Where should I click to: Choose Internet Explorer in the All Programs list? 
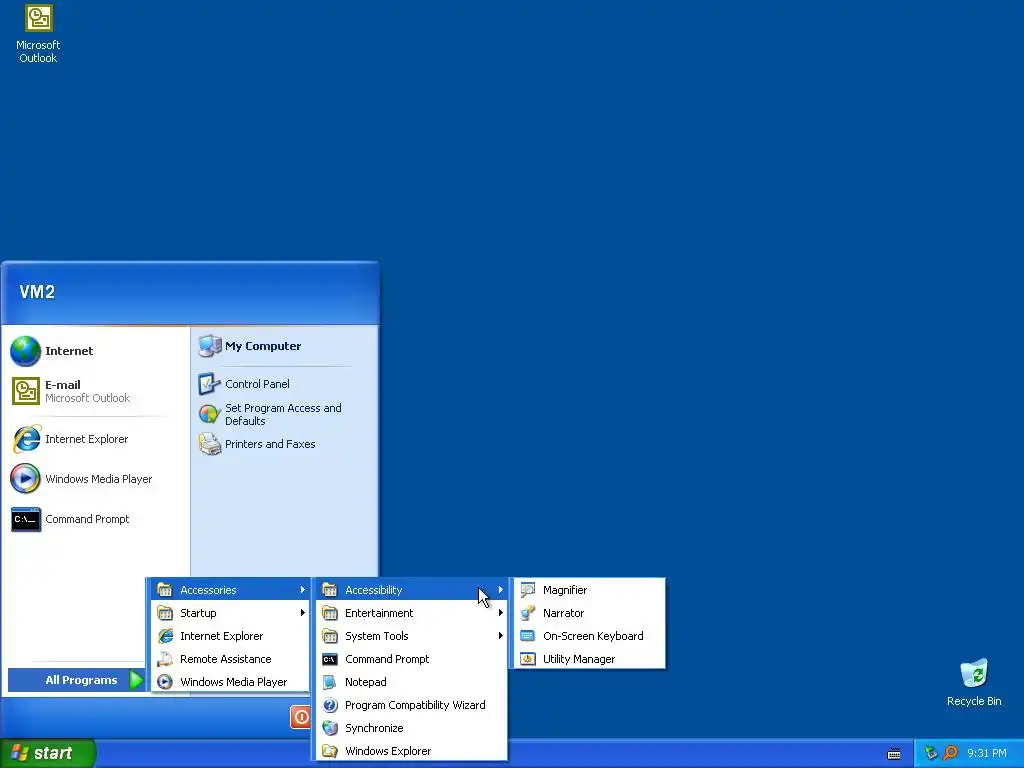pyautogui.click(x=231, y=636)
